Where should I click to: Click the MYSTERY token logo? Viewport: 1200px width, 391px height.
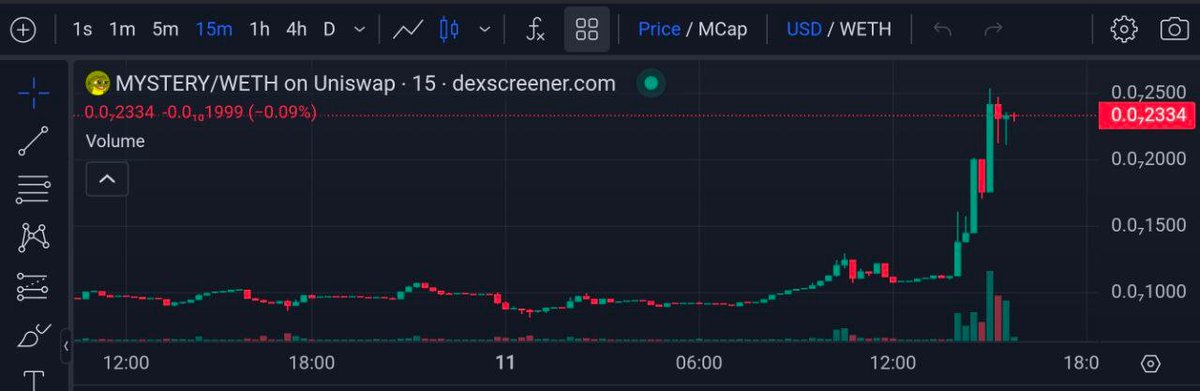pos(97,83)
